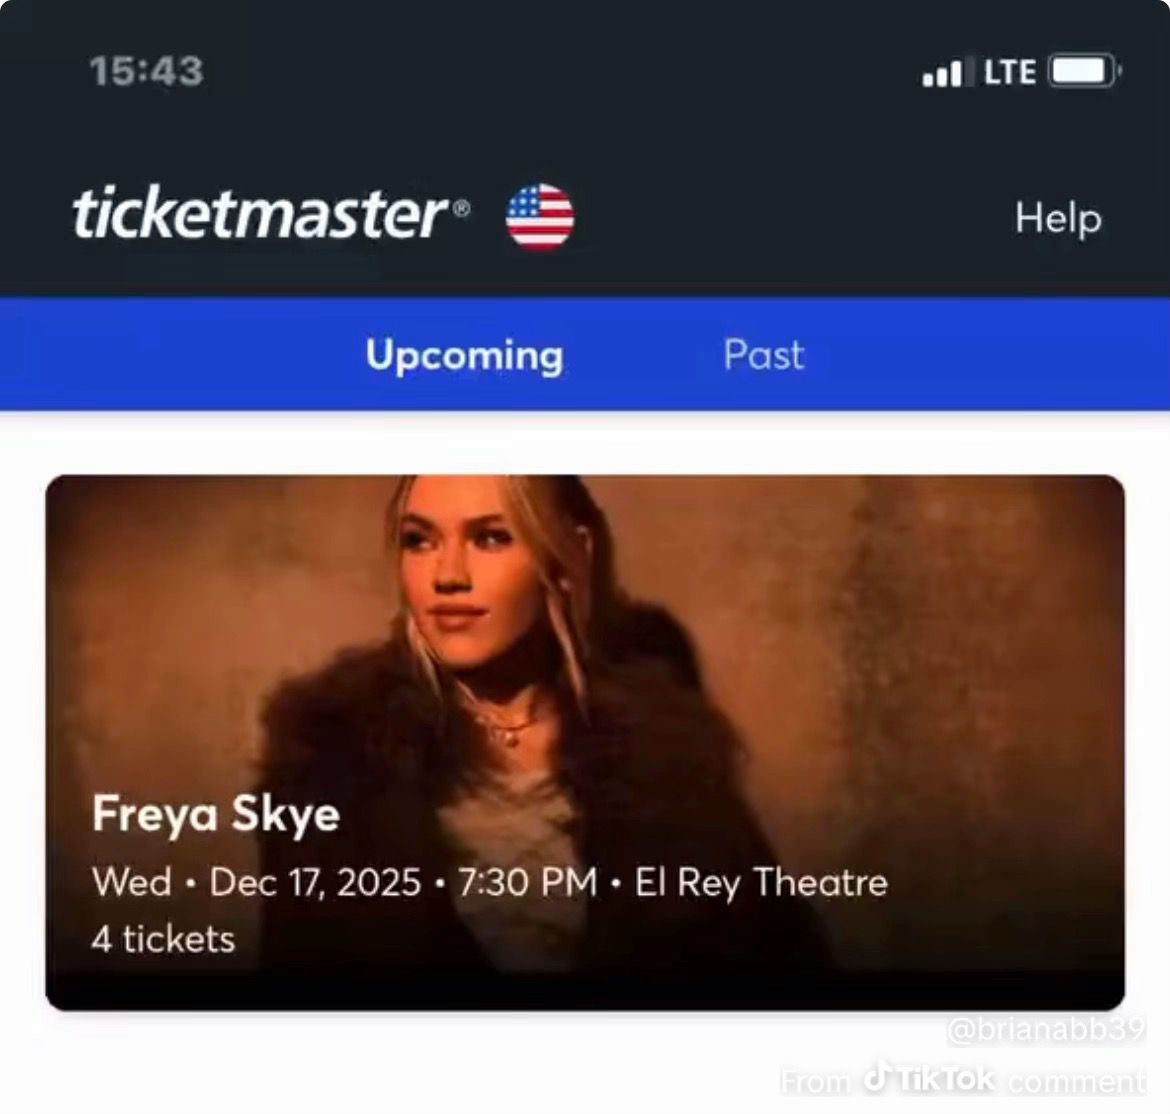
Task: Switch to the Upcoming tab
Action: point(465,355)
